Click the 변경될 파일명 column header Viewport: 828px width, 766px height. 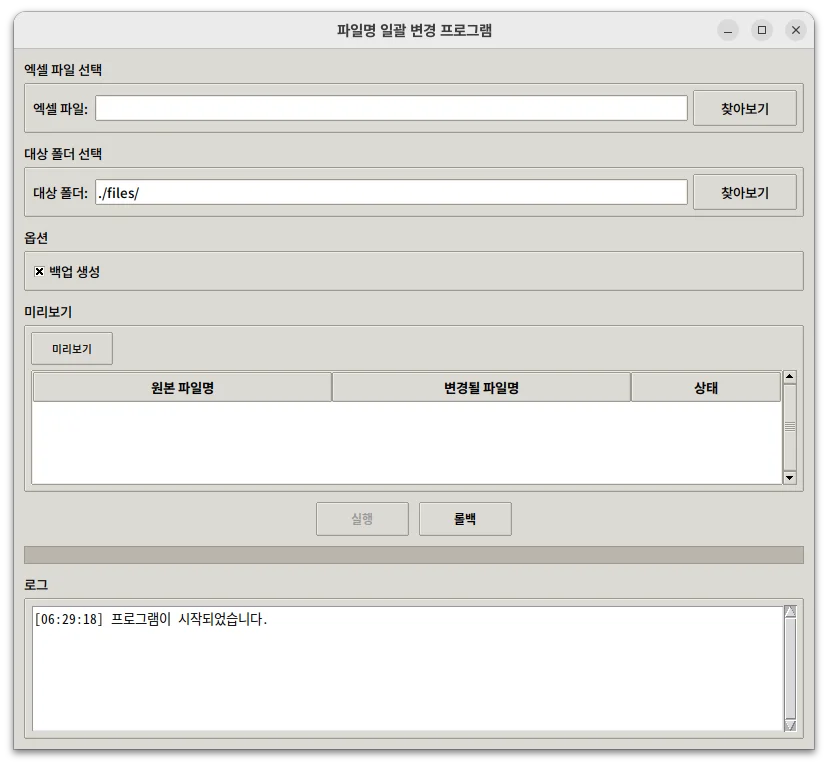481,387
